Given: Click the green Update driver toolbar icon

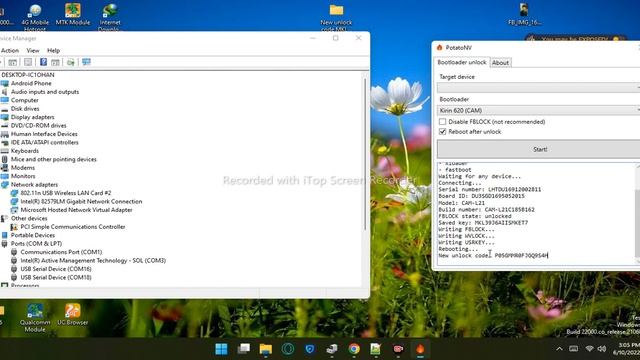Looking at the screenshot, I should 71,62.
